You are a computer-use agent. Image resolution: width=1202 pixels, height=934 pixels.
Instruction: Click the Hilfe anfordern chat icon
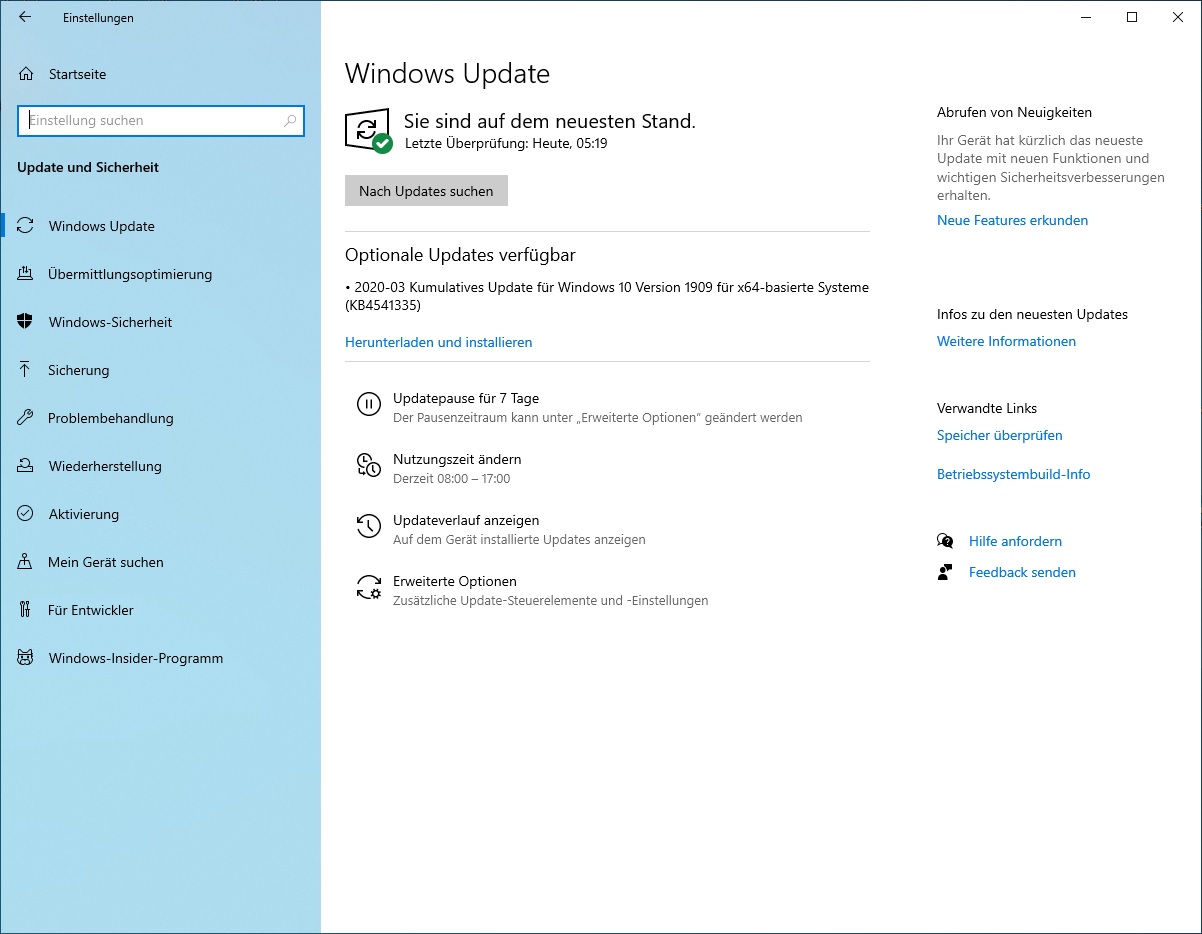pos(945,541)
